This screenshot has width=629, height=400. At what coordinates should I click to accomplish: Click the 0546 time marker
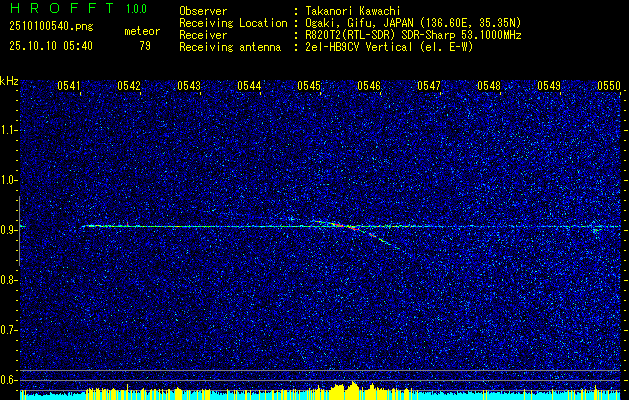coord(369,85)
